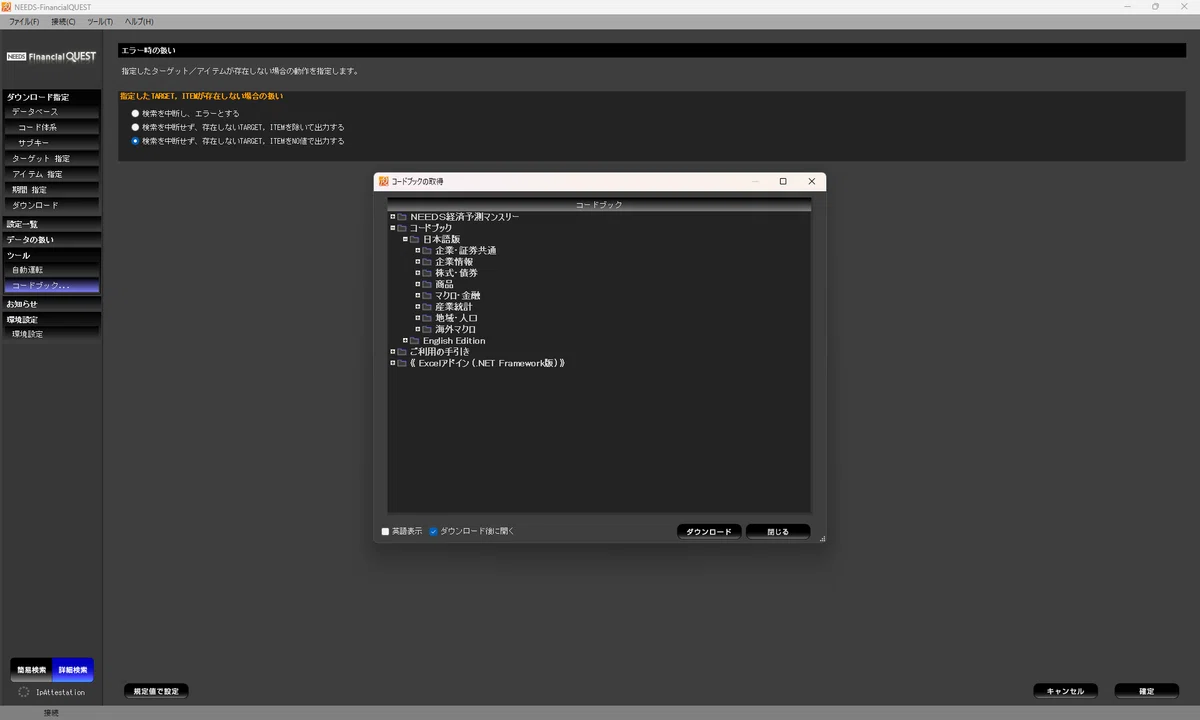Select 検索を中断し、エラーとする radio option
The width and height of the screenshot is (1200, 720).
(x=136, y=114)
